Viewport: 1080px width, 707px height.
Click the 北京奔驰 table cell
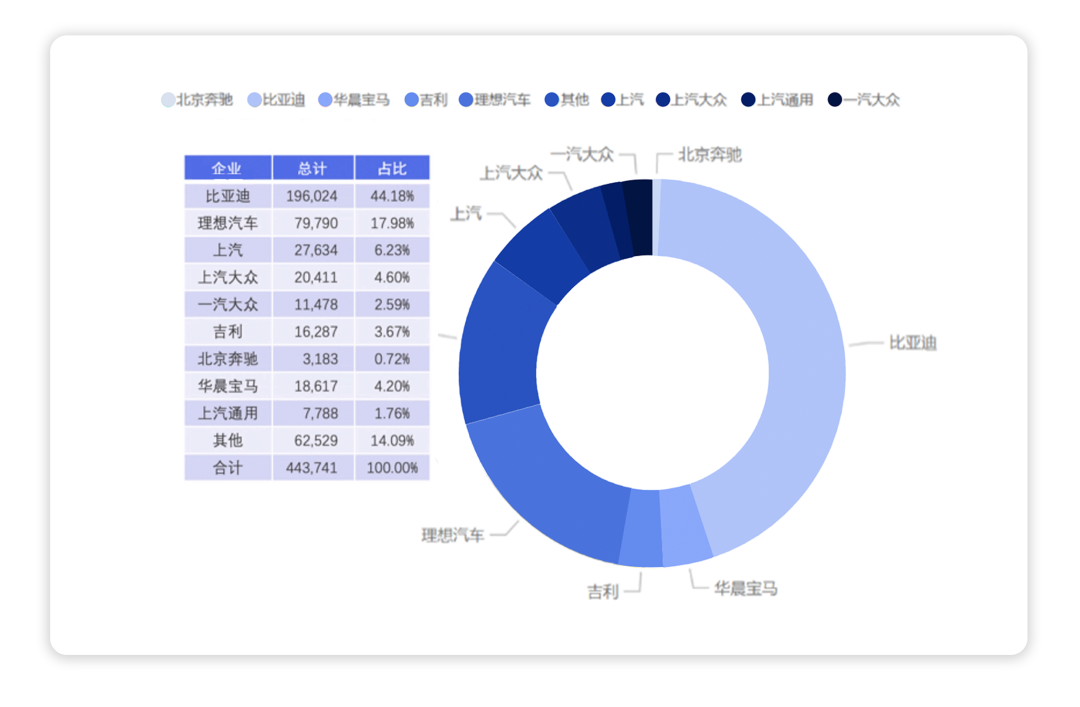[227, 359]
